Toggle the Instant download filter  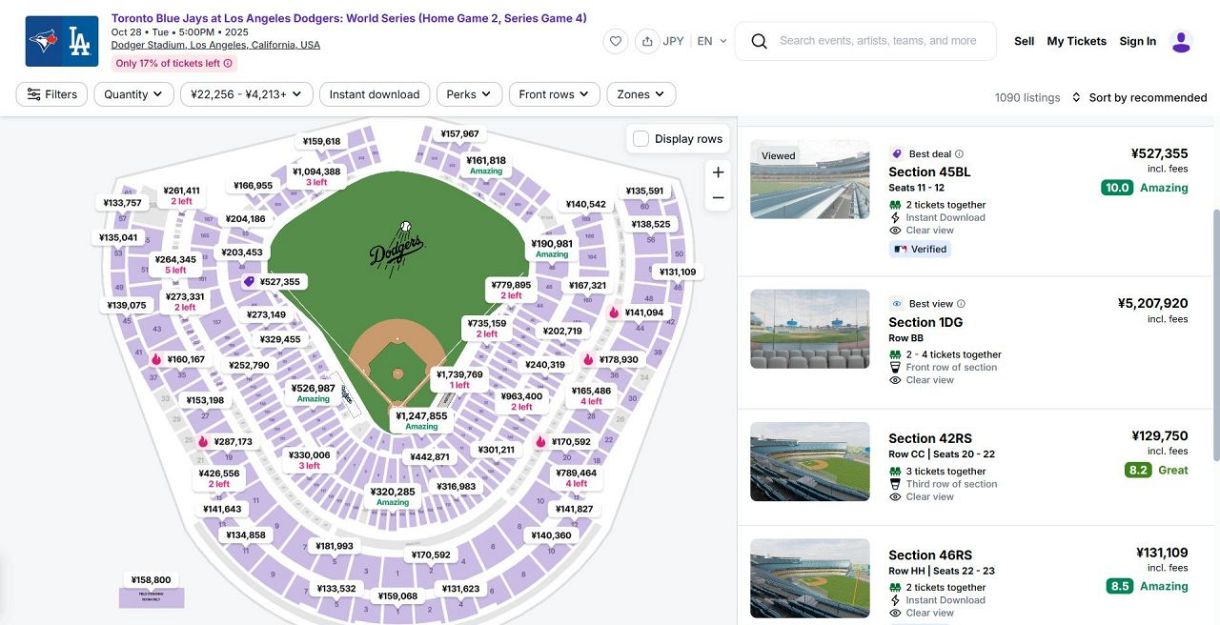[x=374, y=94]
